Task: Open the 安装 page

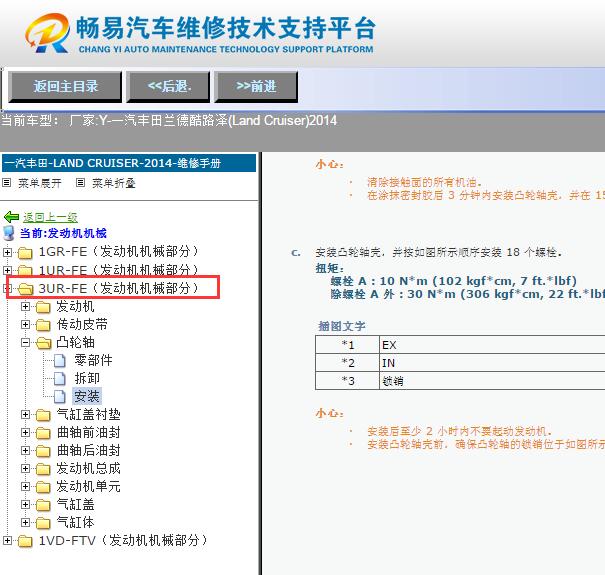Action: pyautogui.click(x=87, y=396)
